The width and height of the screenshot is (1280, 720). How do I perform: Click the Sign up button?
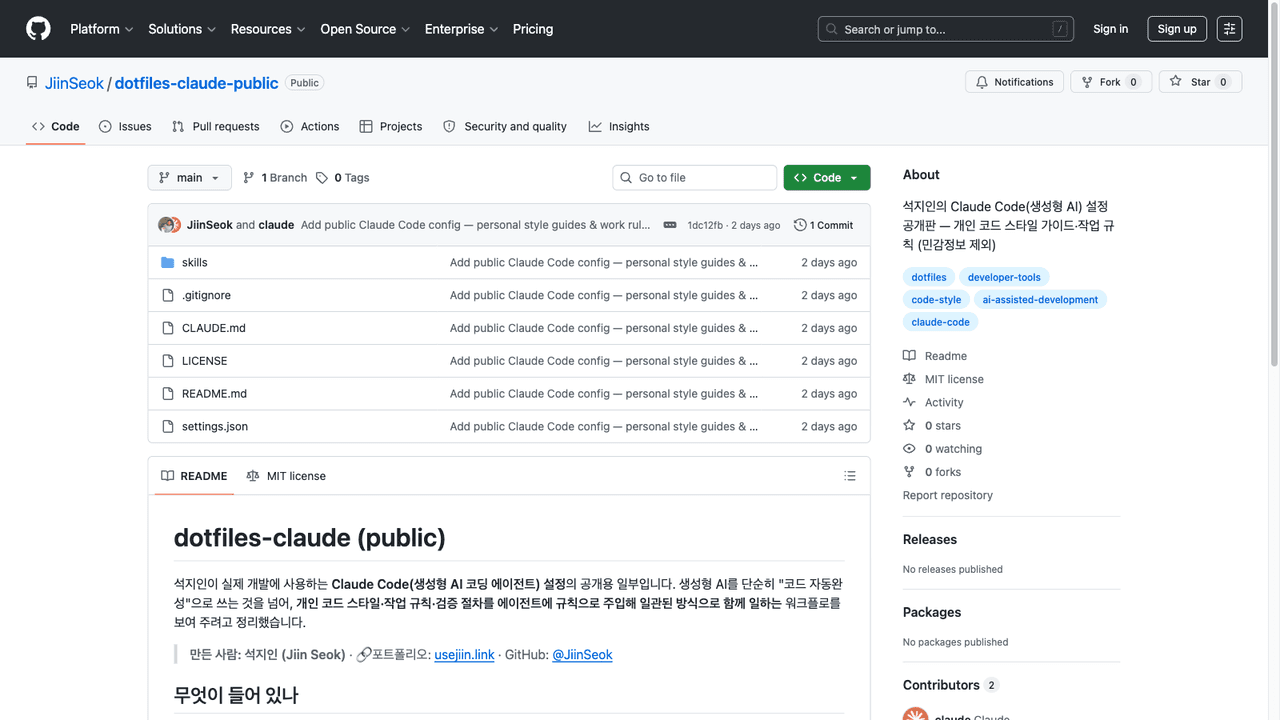coord(1177,29)
